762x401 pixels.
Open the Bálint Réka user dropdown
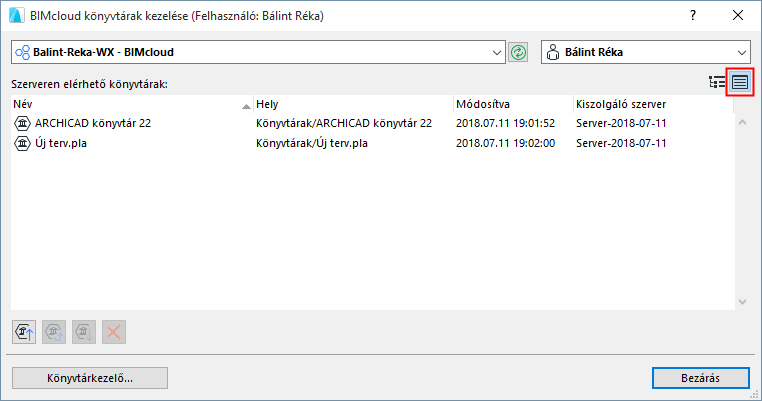coord(646,52)
